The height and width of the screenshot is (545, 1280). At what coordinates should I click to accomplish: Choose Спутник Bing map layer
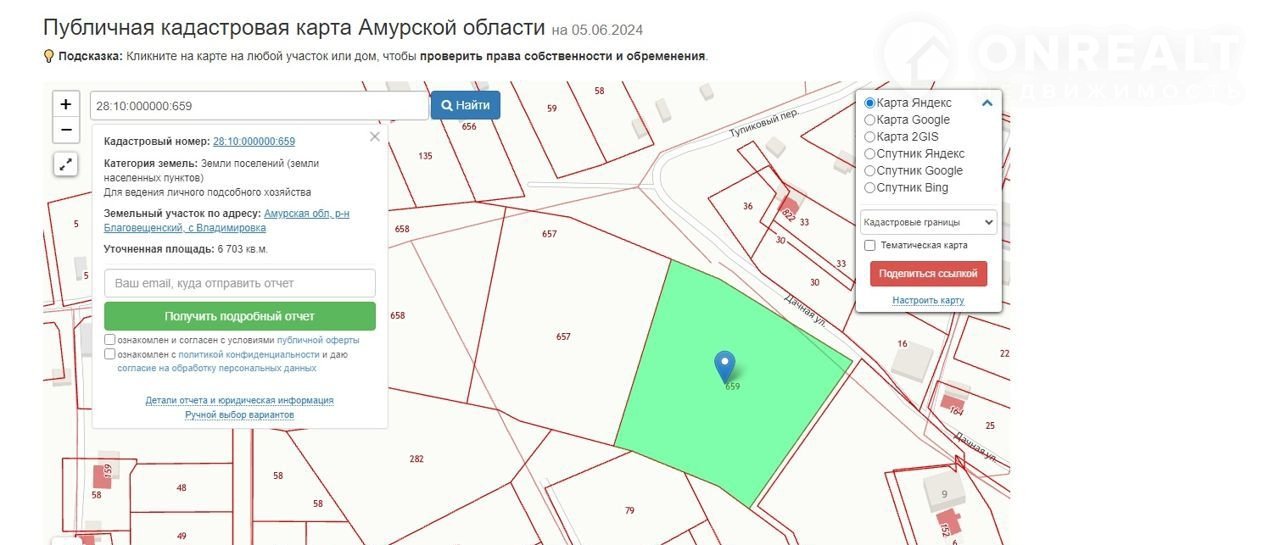pyautogui.click(x=870, y=188)
